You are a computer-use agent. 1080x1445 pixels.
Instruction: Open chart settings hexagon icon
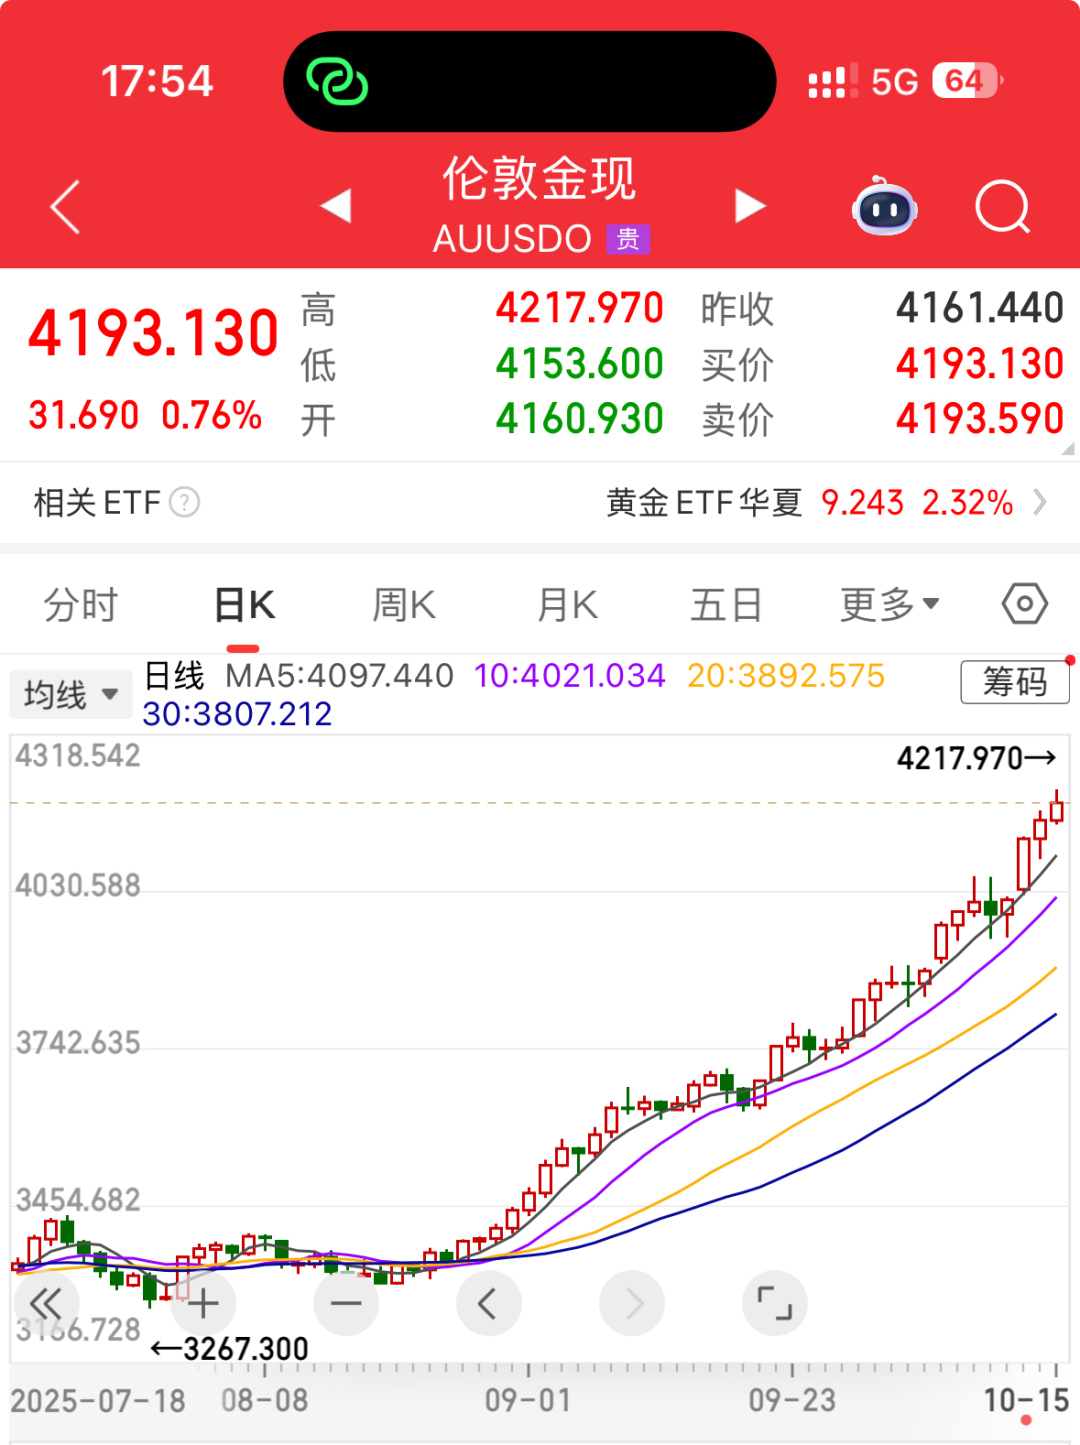[1024, 604]
